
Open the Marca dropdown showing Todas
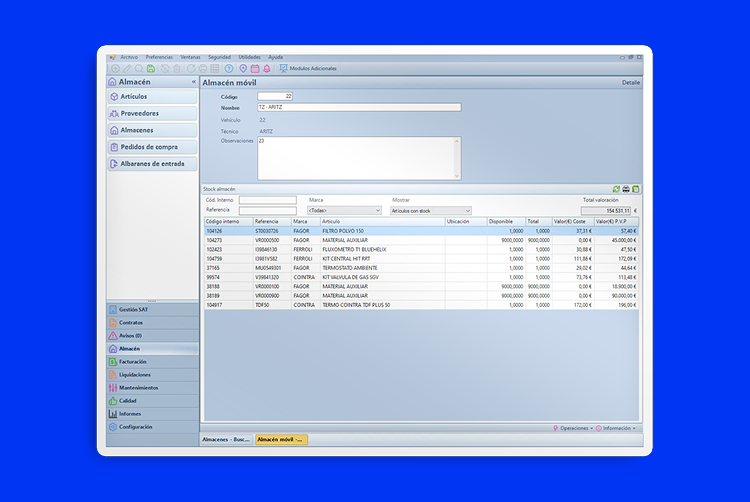[x=345, y=211]
